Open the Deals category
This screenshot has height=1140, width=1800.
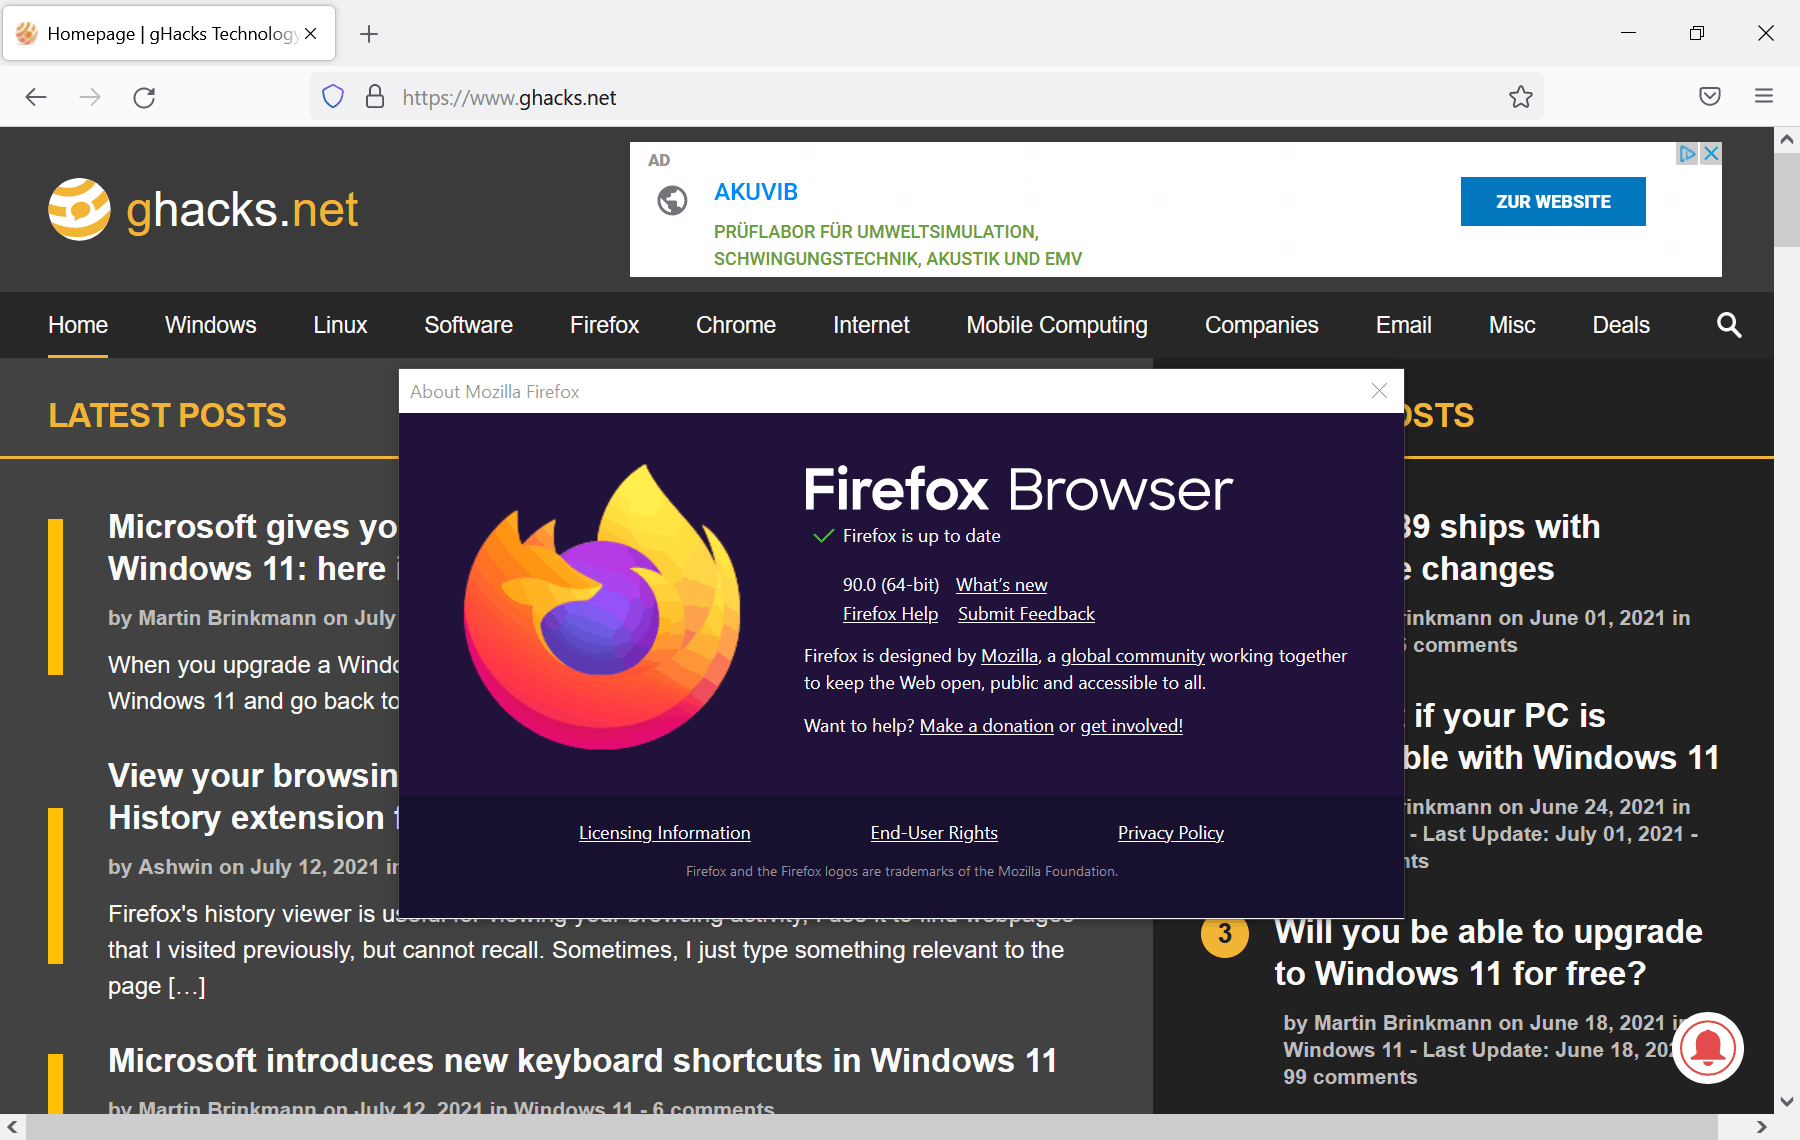coord(1621,325)
